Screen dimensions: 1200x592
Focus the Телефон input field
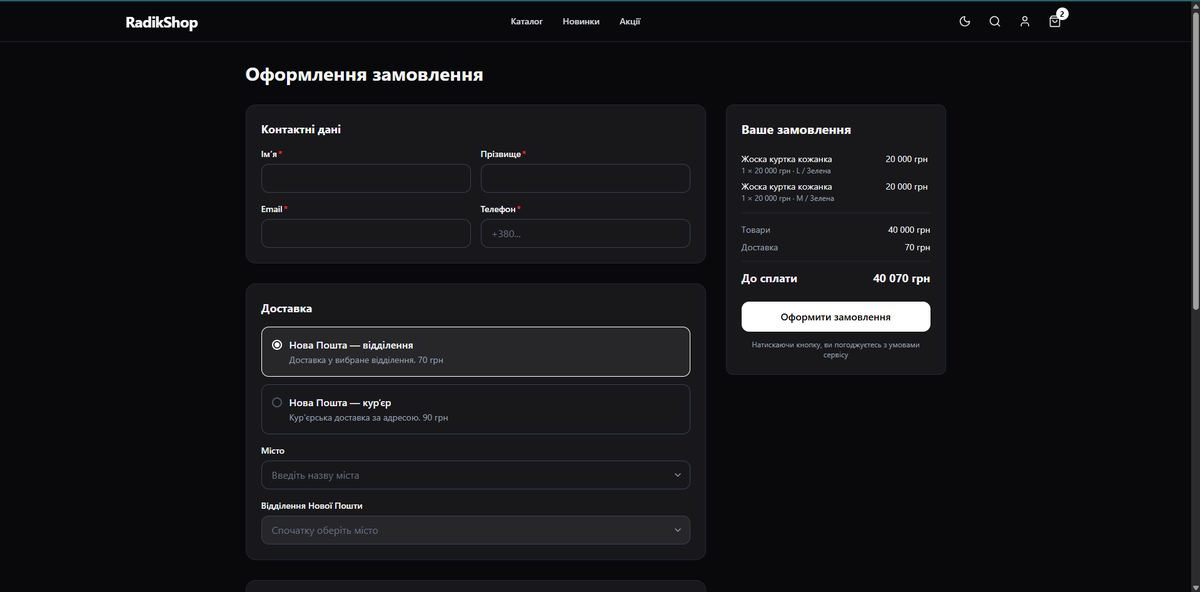(585, 233)
